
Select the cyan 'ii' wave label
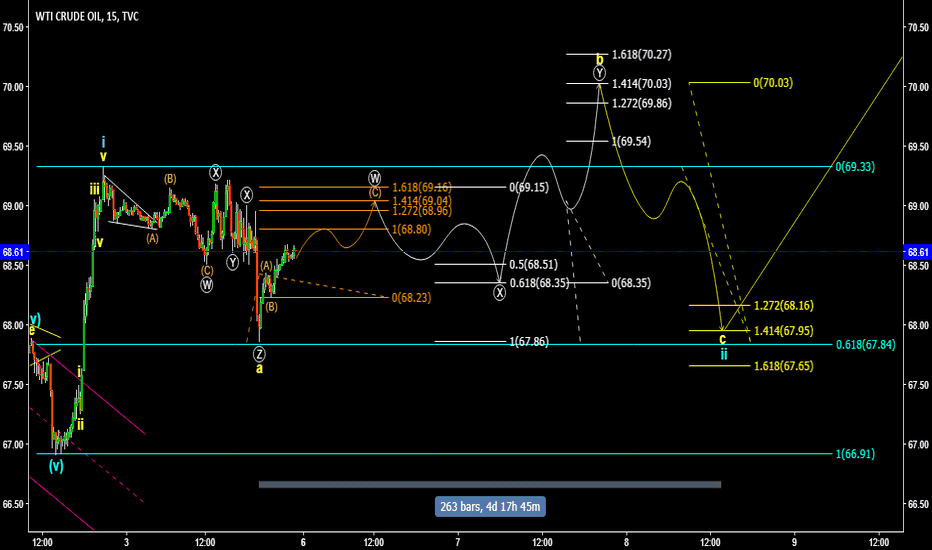724,355
